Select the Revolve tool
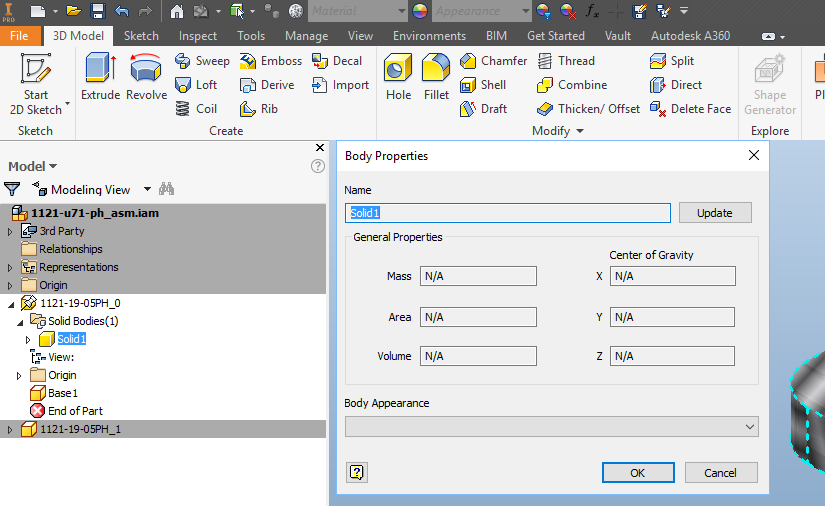Image resolution: width=825 pixels, height=506 pixels. (146, 77)
